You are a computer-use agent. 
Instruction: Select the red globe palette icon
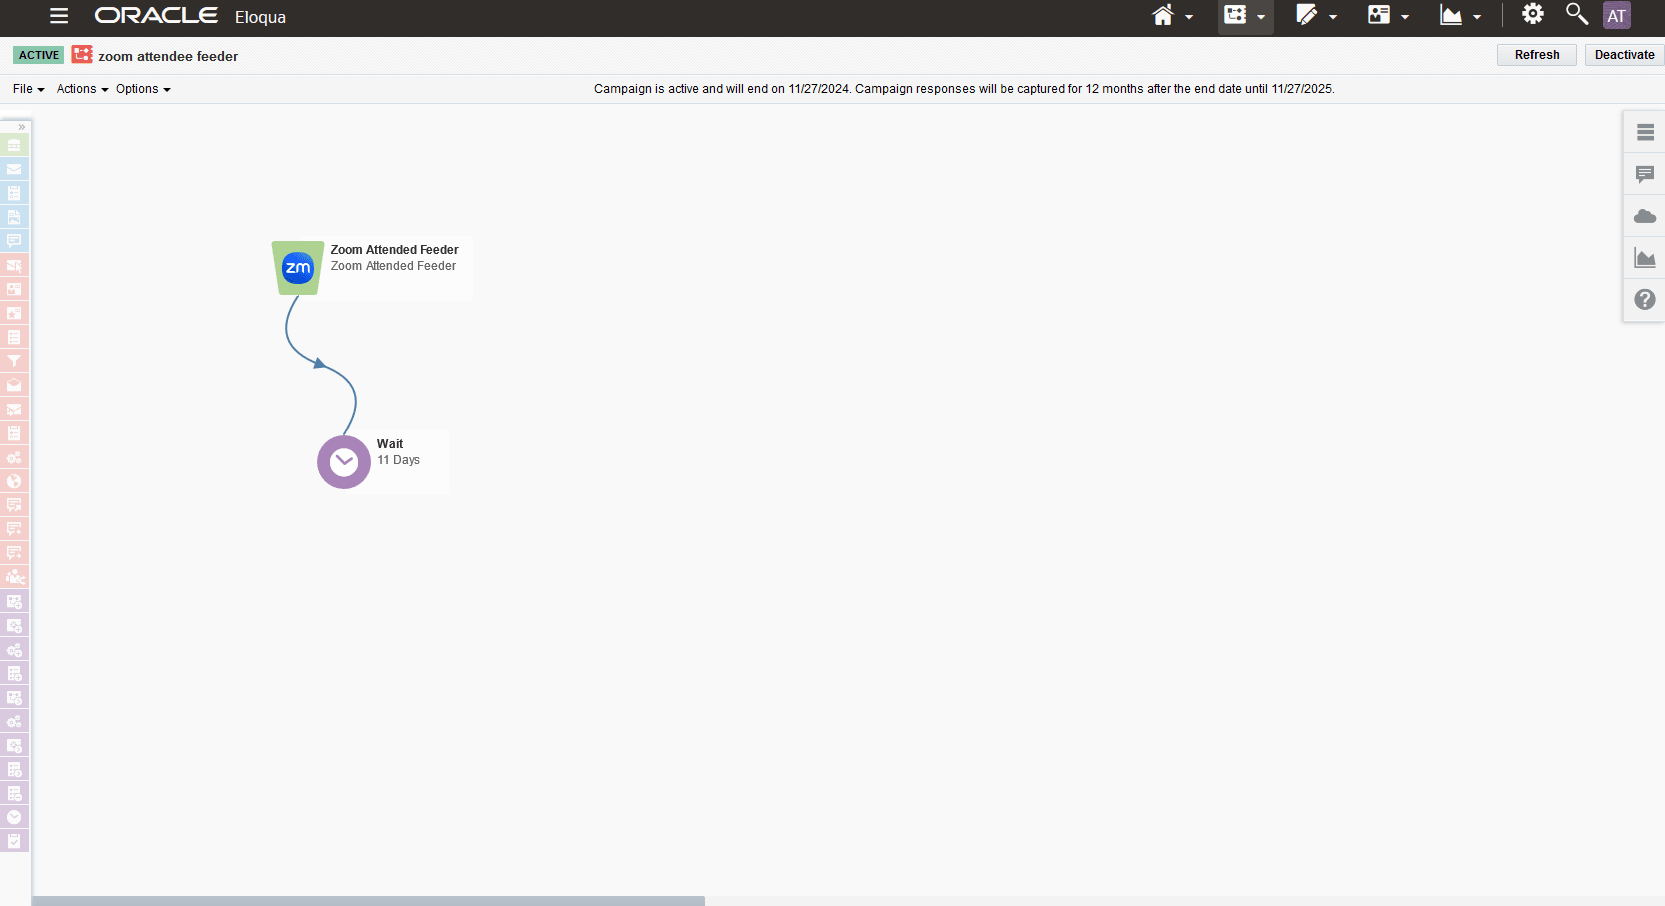coord(14,481)
